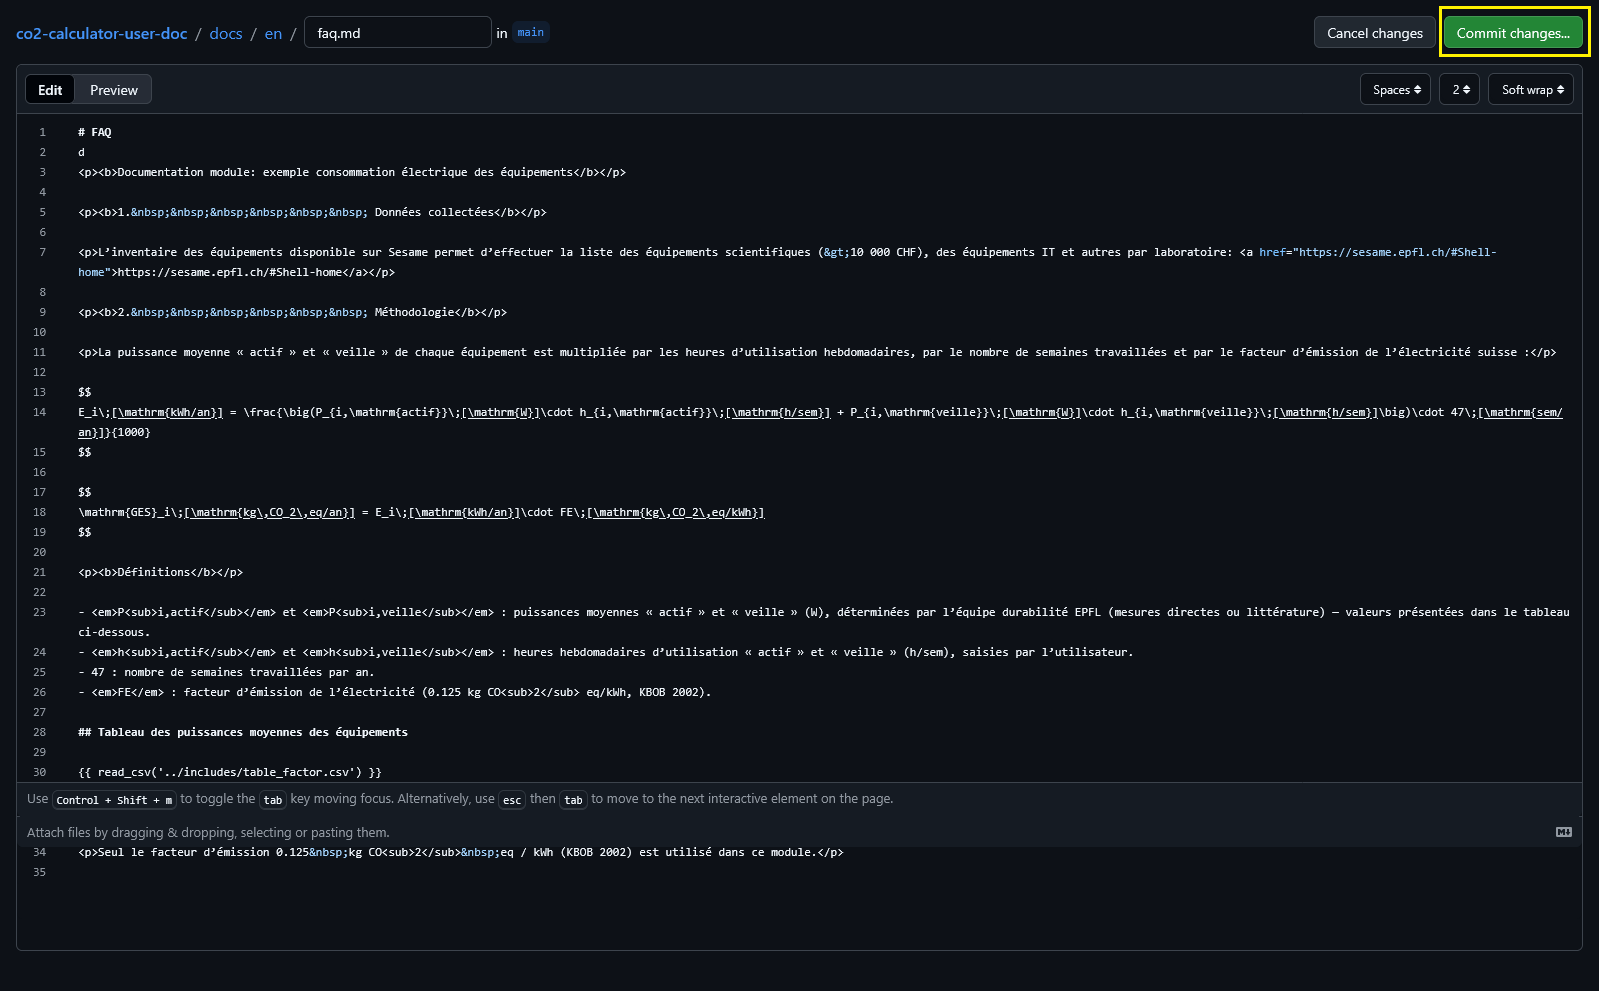Click the '# FAQ' heading line
Image resolution: width=1599 pixels, height=991 pixels.
pos(95,132)
